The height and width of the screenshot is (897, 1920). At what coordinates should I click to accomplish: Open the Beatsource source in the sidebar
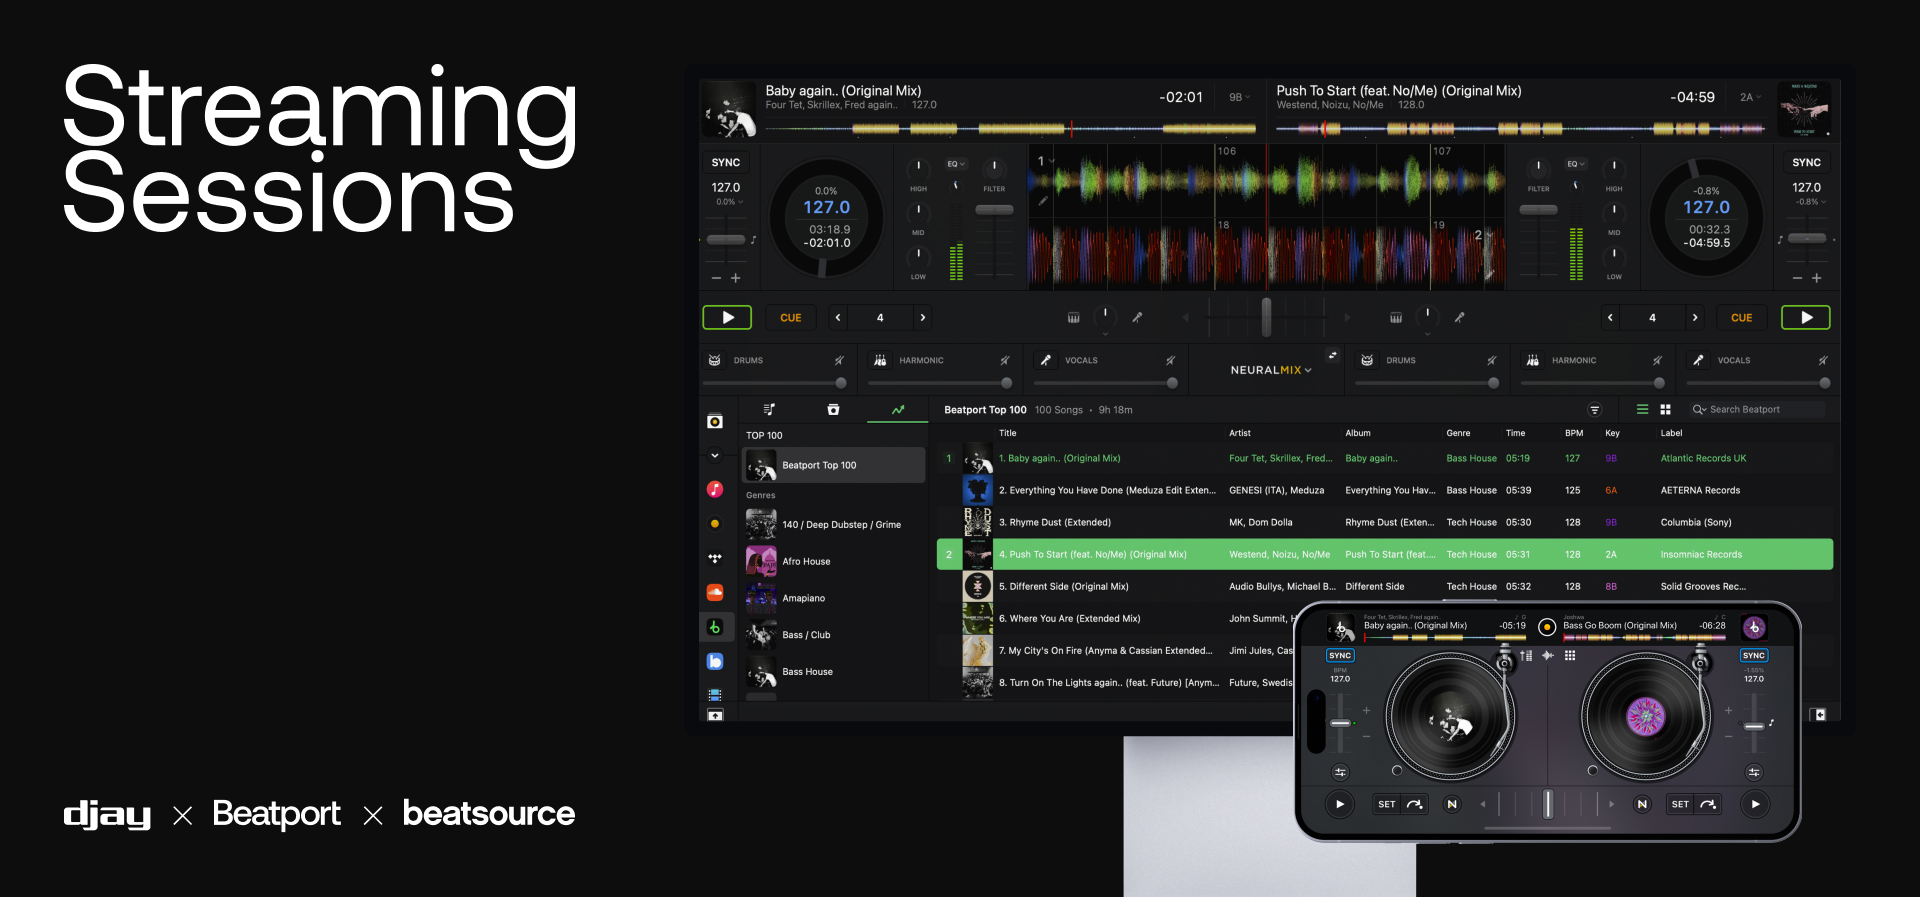click(715, 661)
